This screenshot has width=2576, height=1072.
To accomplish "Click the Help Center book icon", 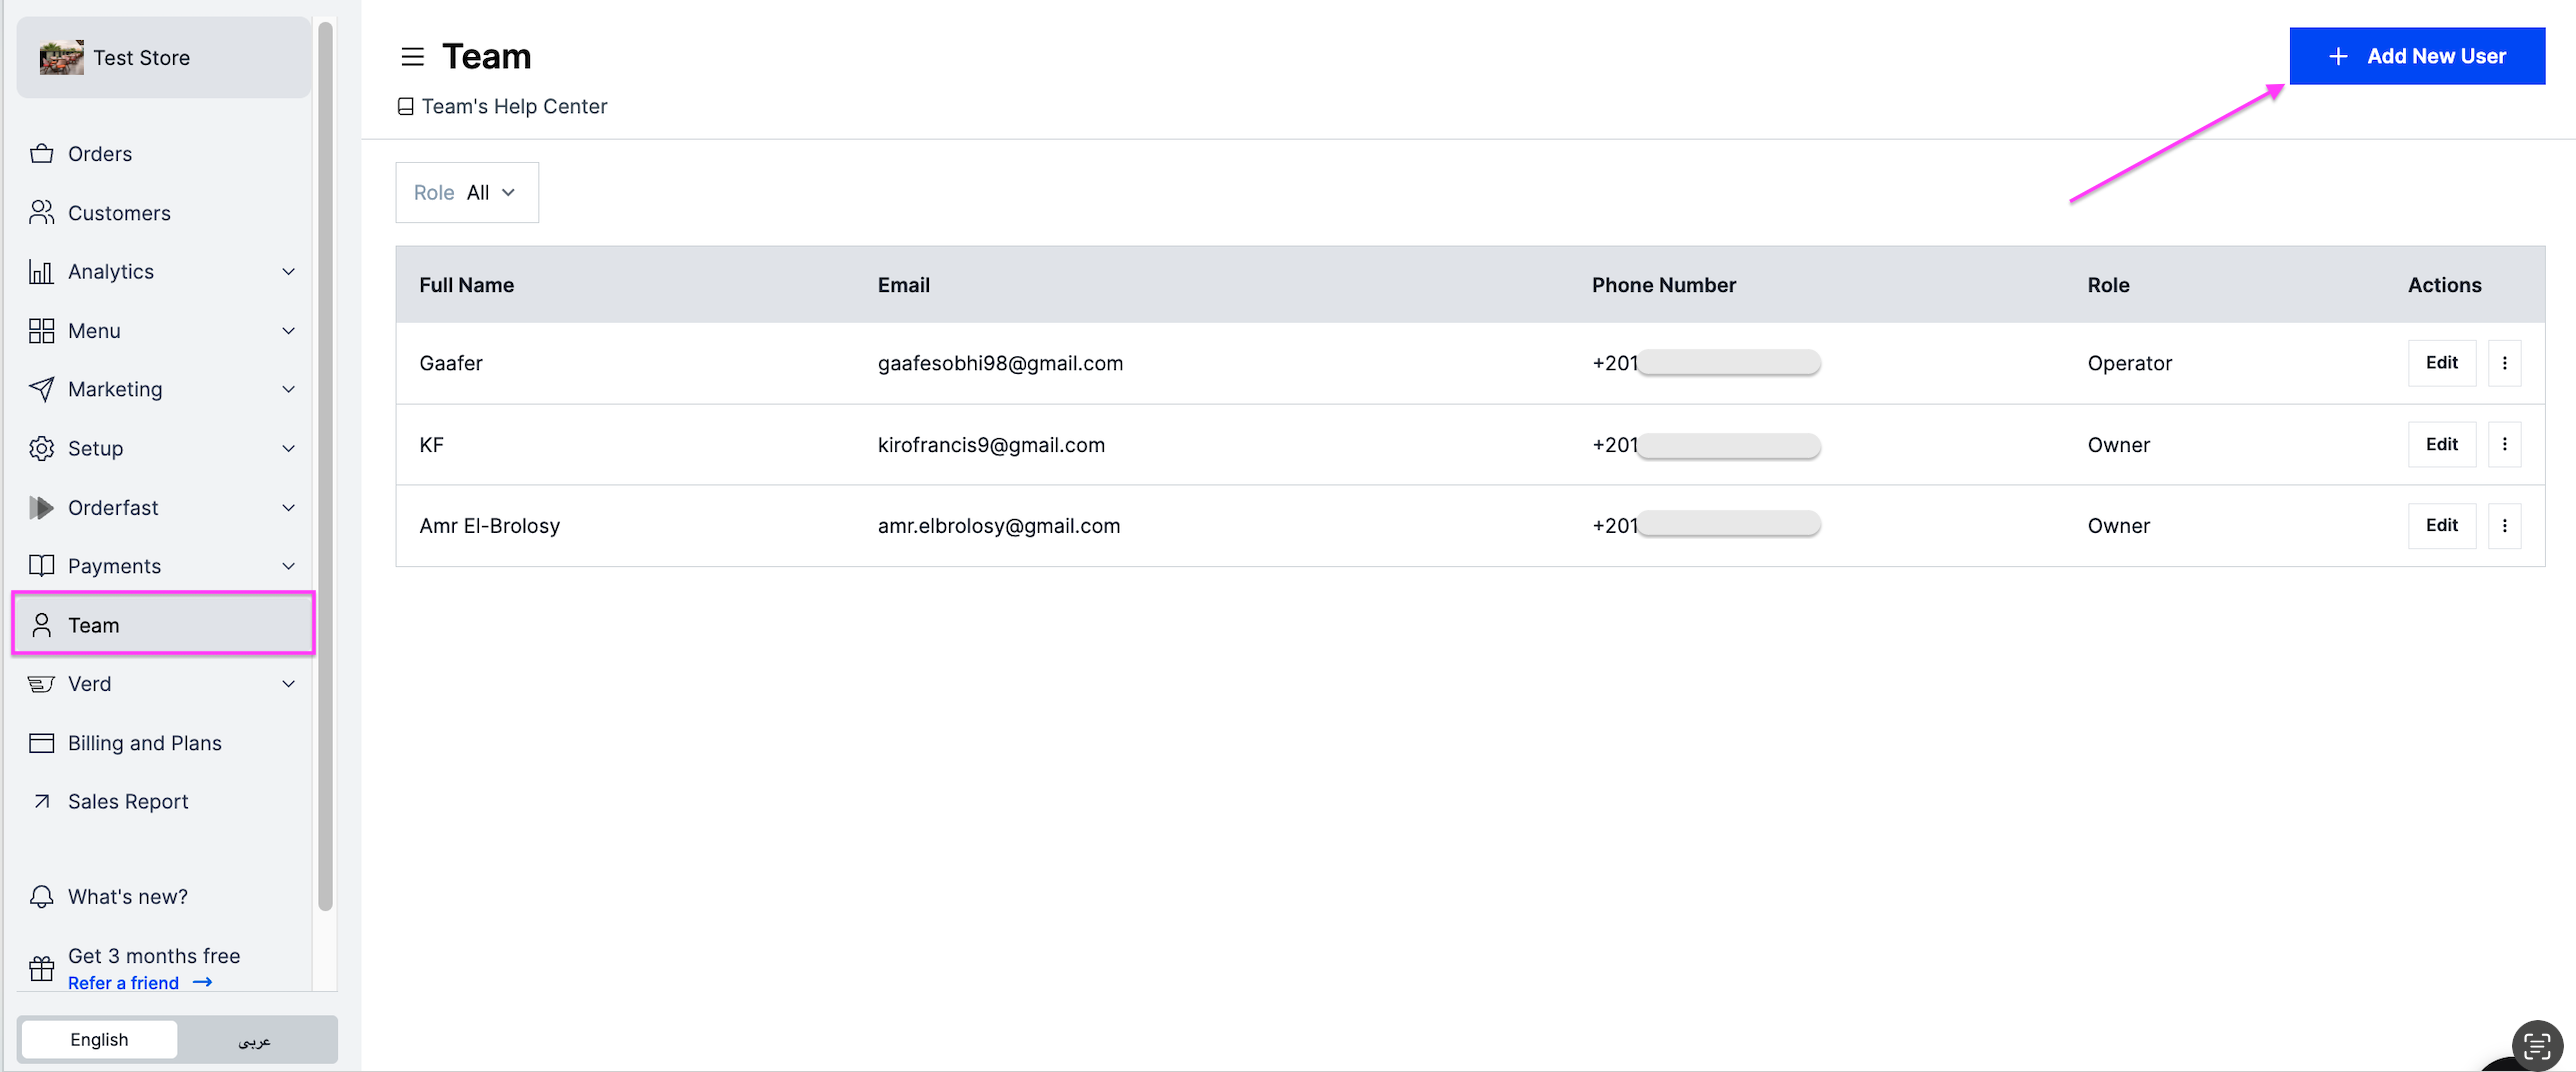I will (x=405, y=106).
